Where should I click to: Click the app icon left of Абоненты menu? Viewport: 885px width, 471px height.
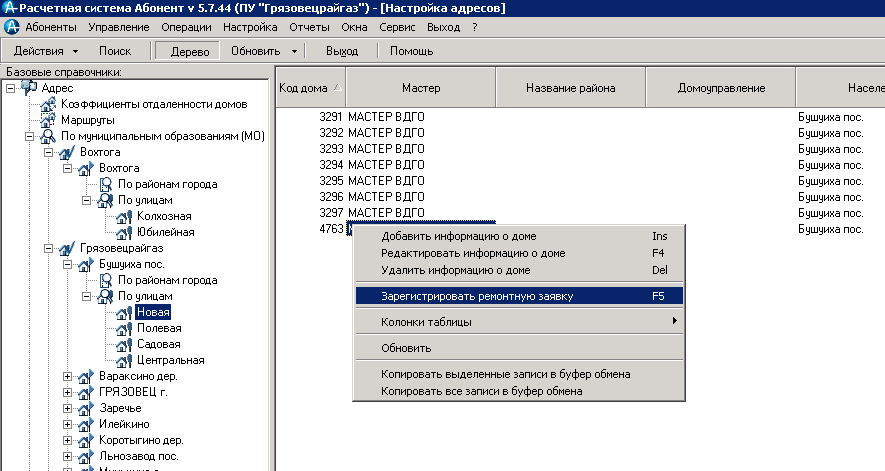(12, 27)
